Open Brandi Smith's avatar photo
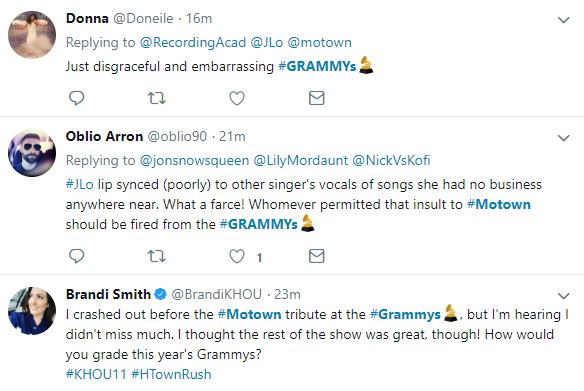The height and width of the screenshot is (391, 584). (x=32, y=311)
